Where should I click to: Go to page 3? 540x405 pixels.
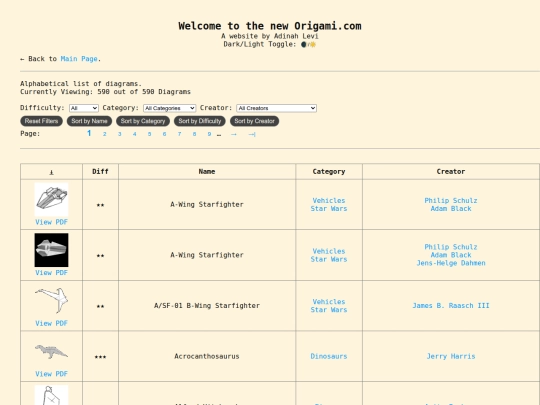pyautogui.click(x=120, y=134)
